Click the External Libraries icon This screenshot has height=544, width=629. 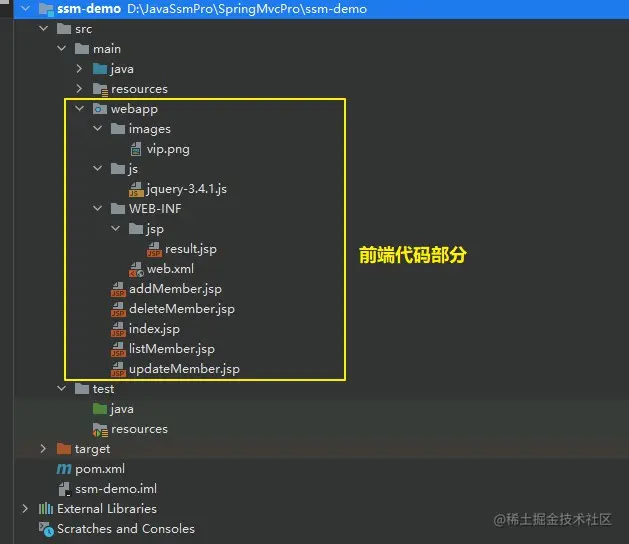(46, 509)
